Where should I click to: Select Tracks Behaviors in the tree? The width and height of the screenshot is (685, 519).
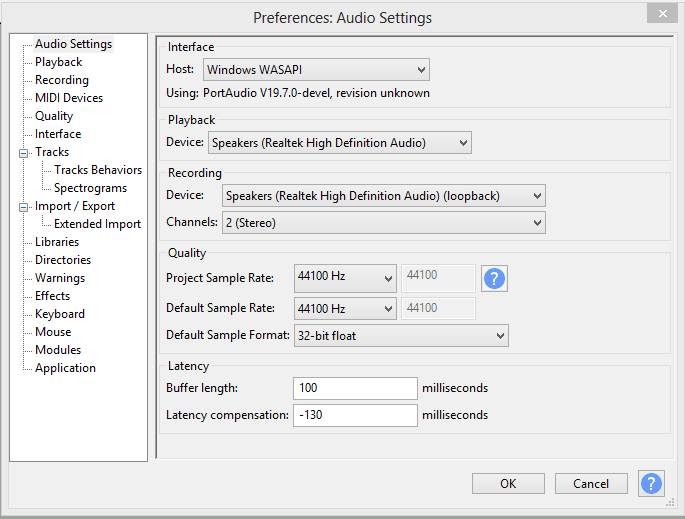98,170
